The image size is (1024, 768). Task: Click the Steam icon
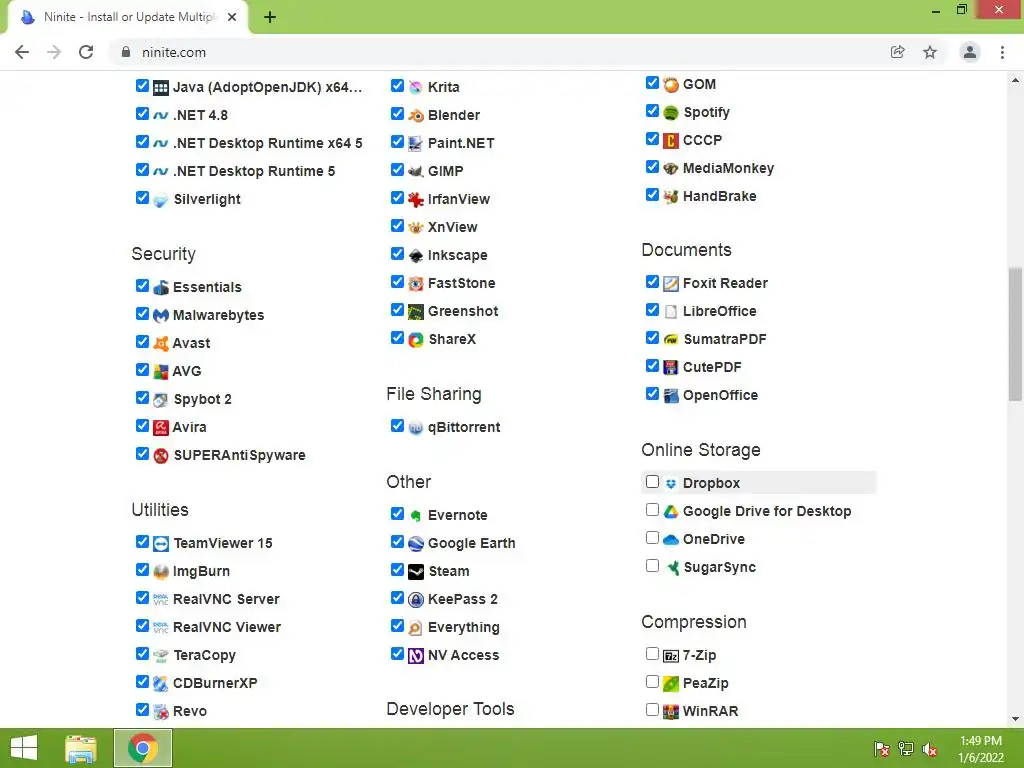coord(415,572)
